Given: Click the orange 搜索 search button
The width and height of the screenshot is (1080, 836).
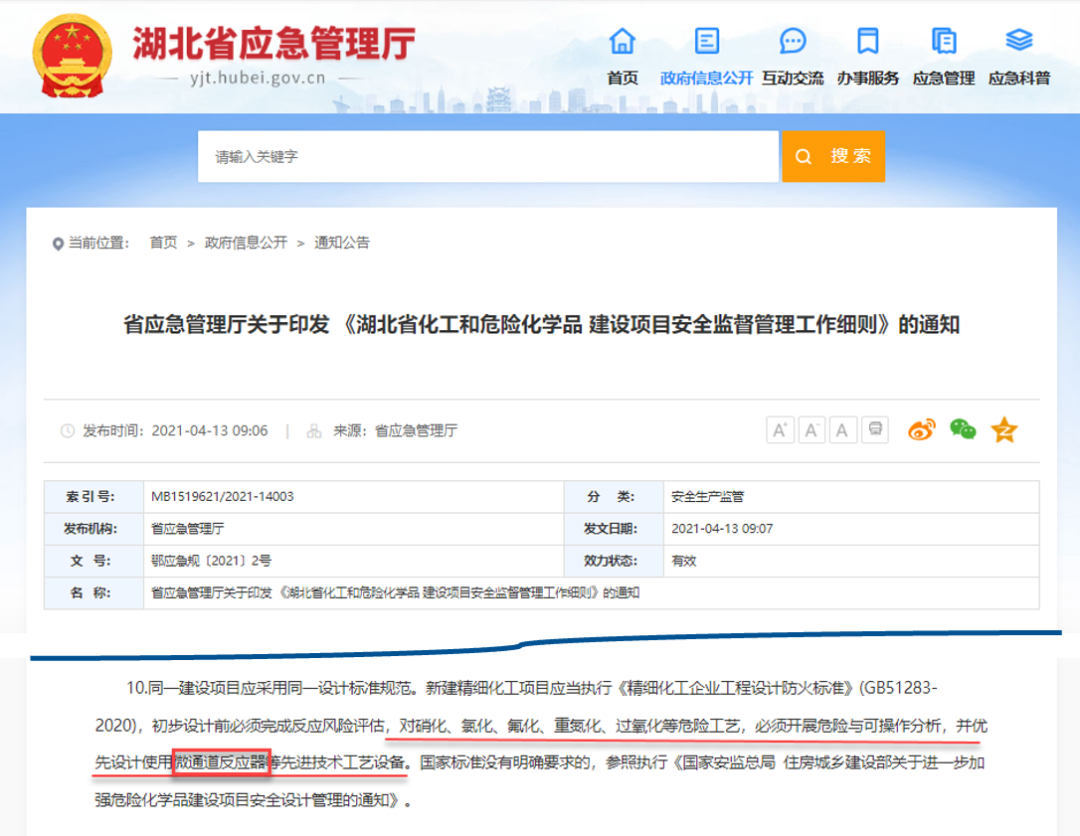Looking at the screenshot, I should coord(833,156).
